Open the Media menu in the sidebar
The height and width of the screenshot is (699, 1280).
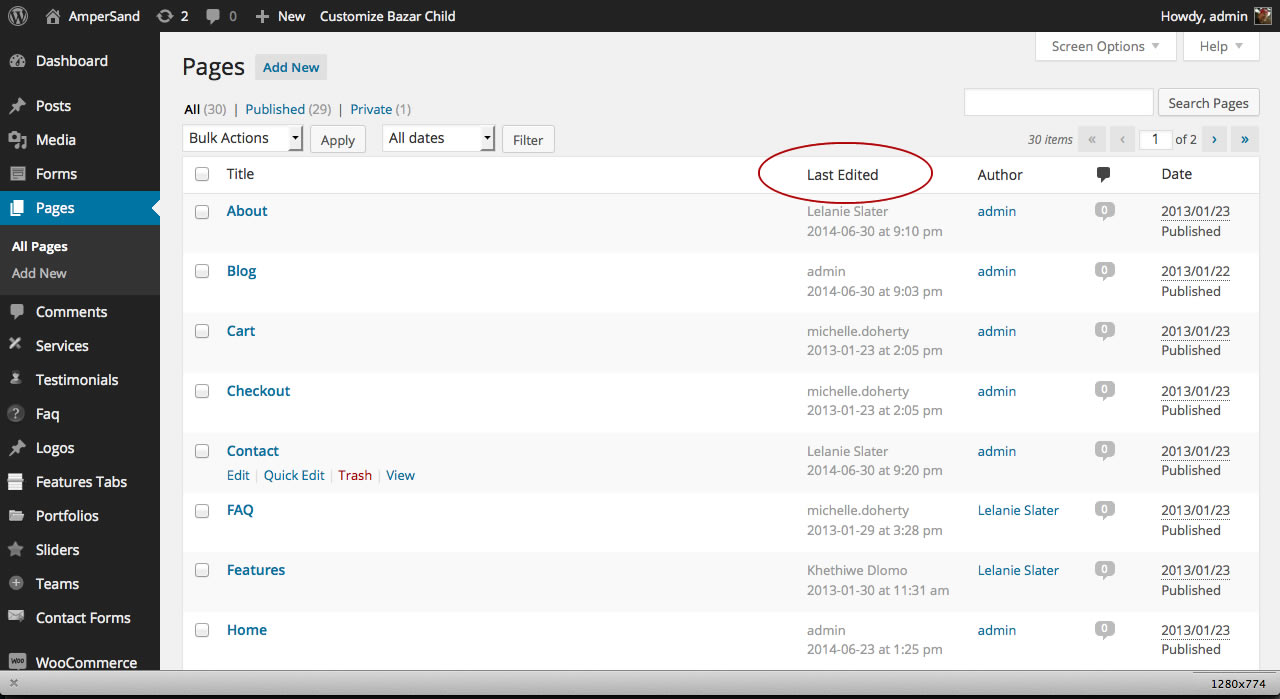click(56, 140)
